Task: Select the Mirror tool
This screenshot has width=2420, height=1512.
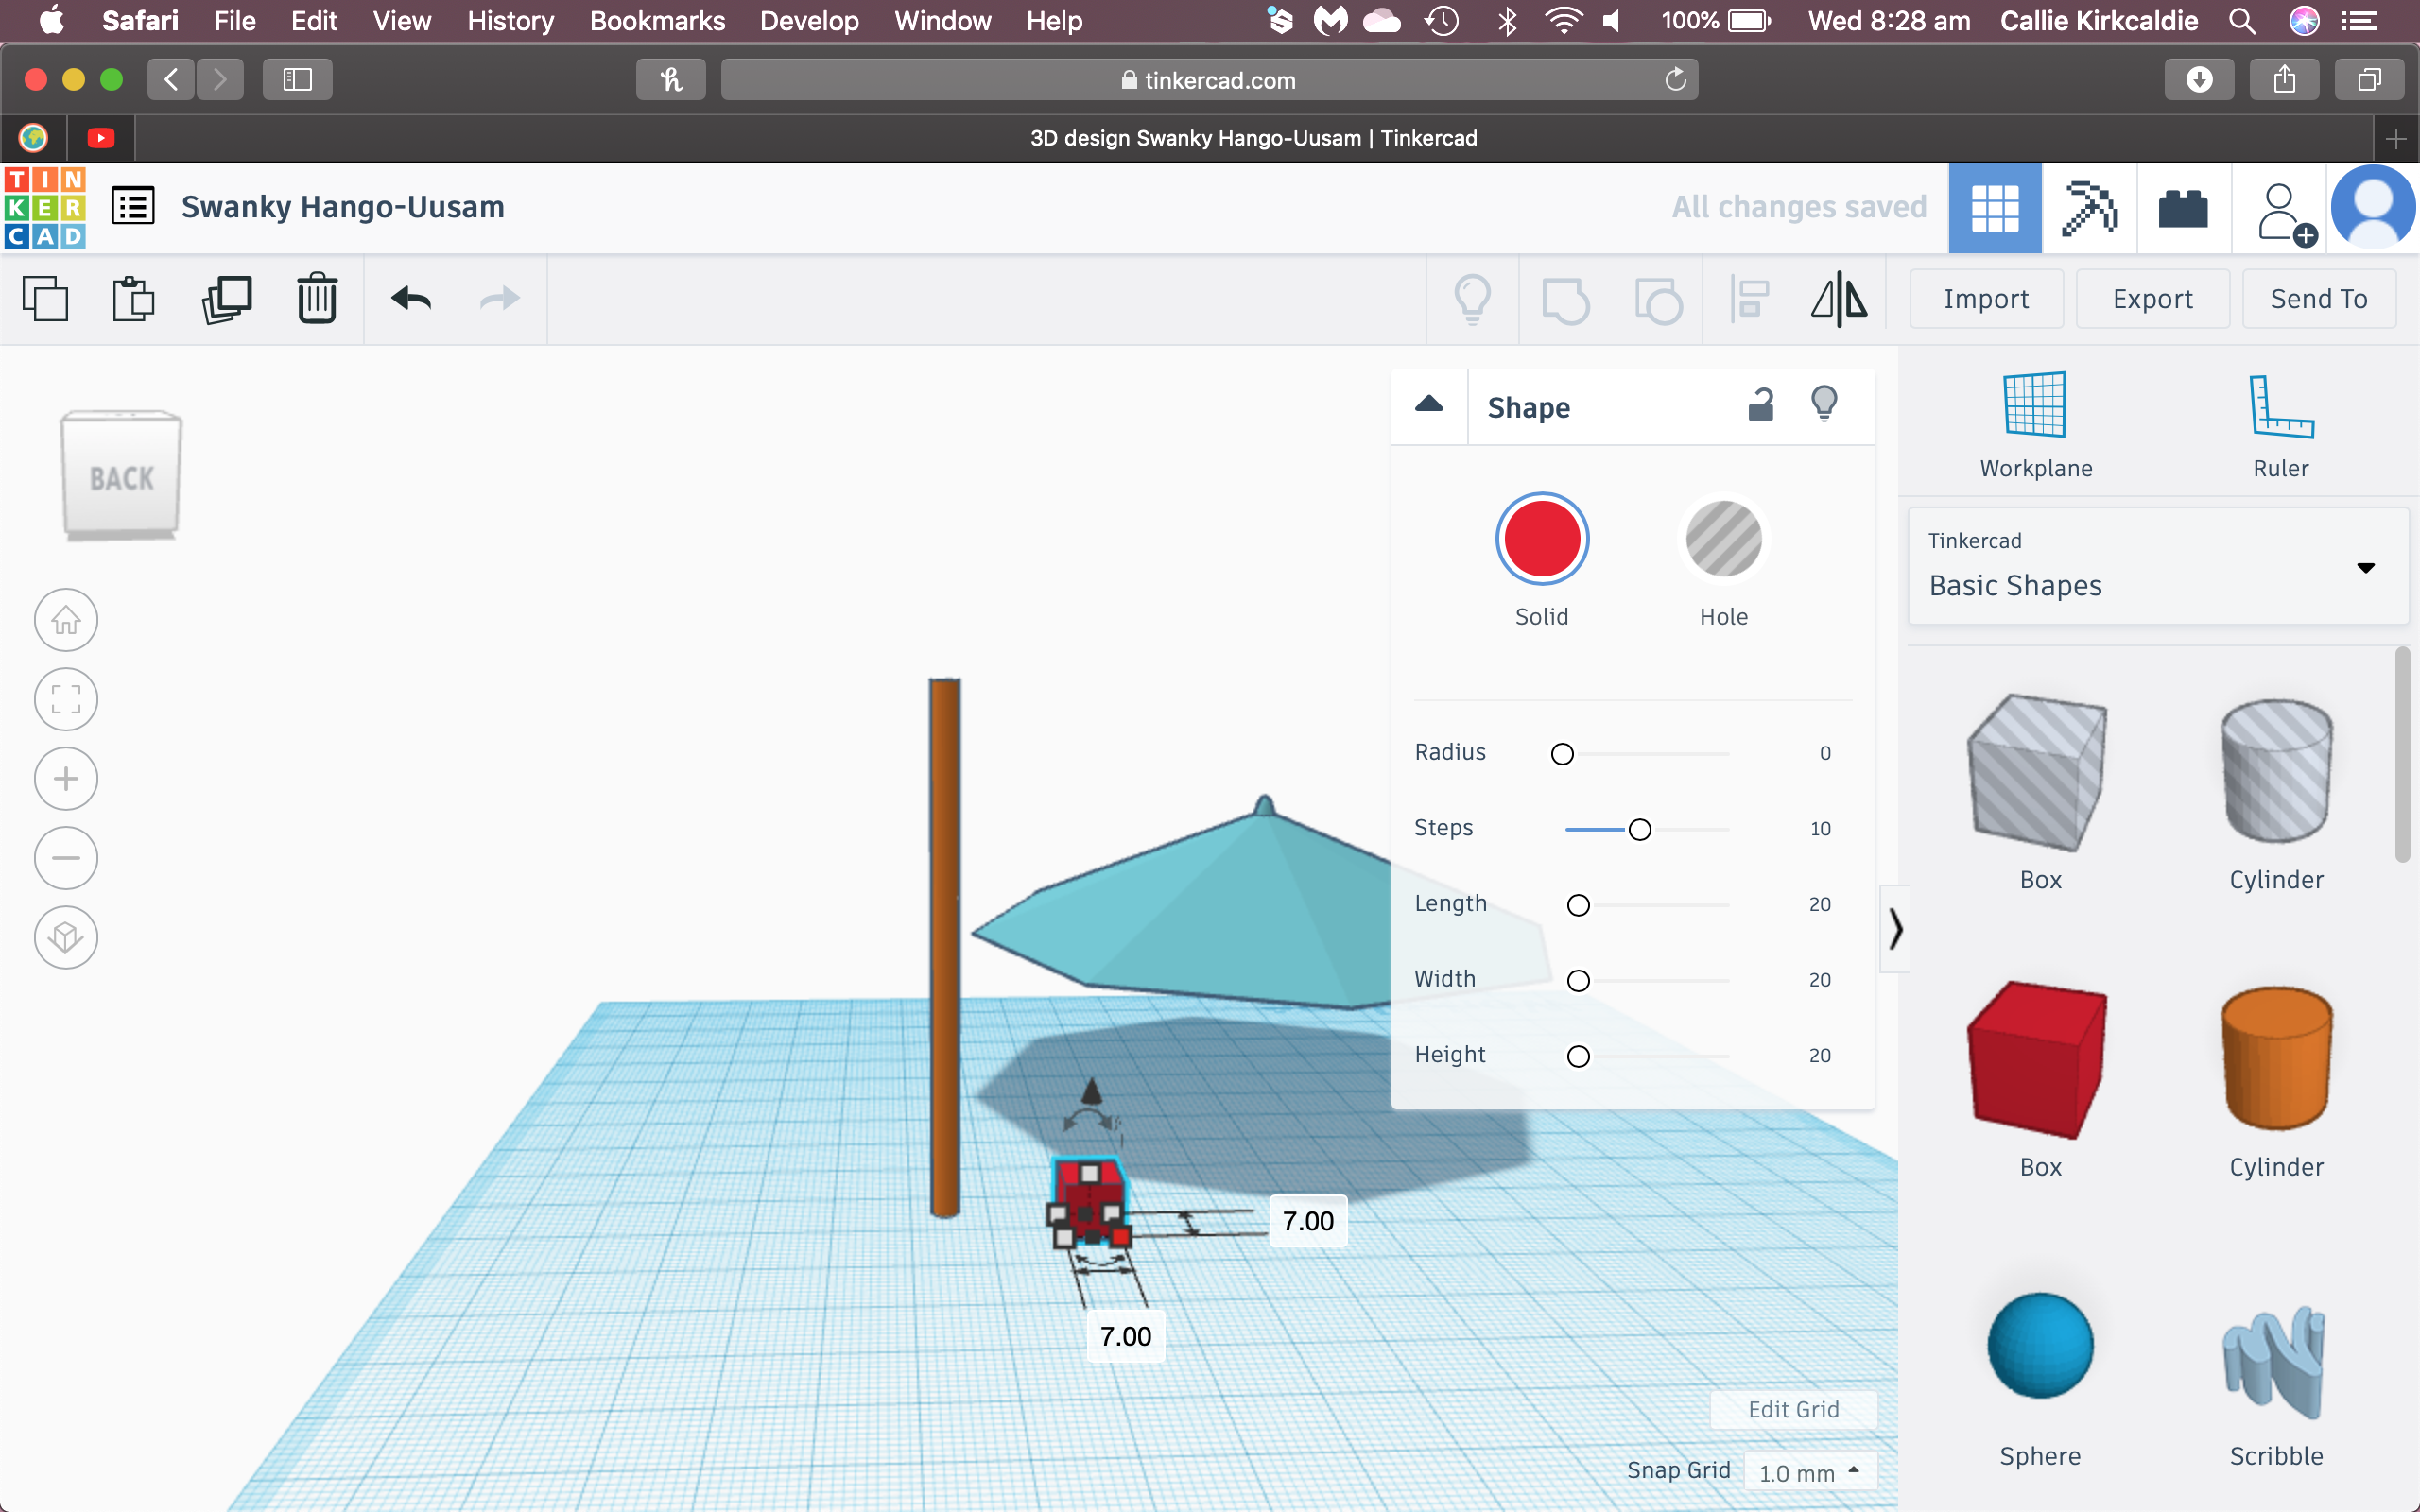Action: (x=1839, y=299)
